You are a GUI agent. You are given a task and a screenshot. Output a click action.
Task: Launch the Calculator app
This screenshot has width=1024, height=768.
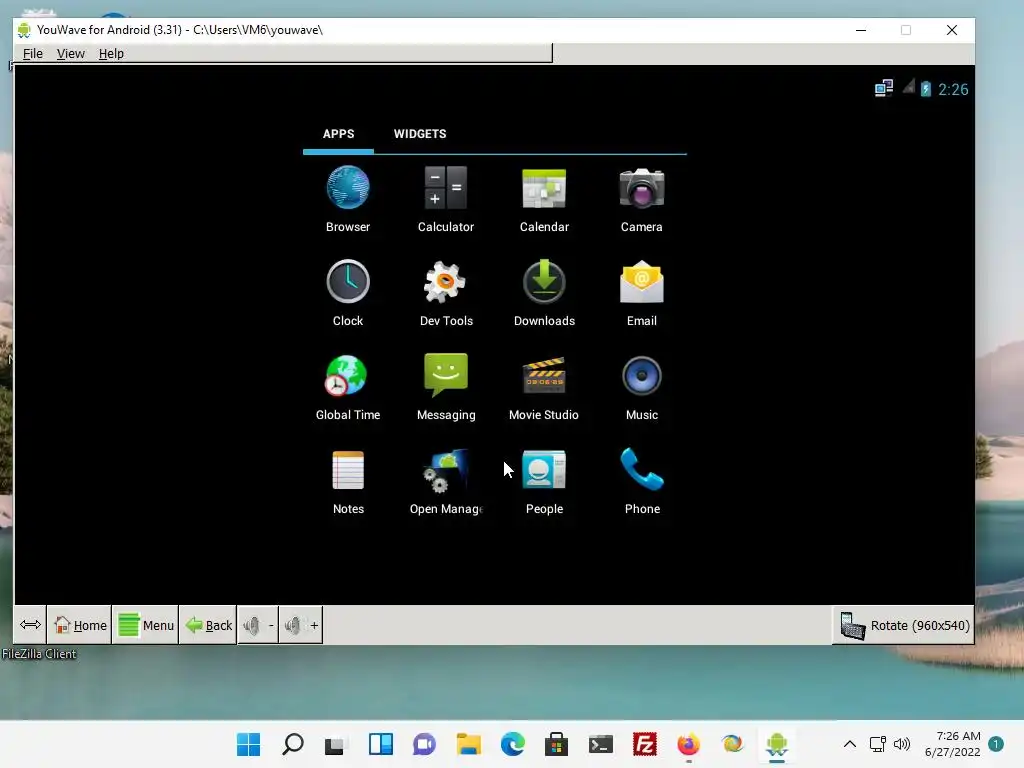[445, 199]
